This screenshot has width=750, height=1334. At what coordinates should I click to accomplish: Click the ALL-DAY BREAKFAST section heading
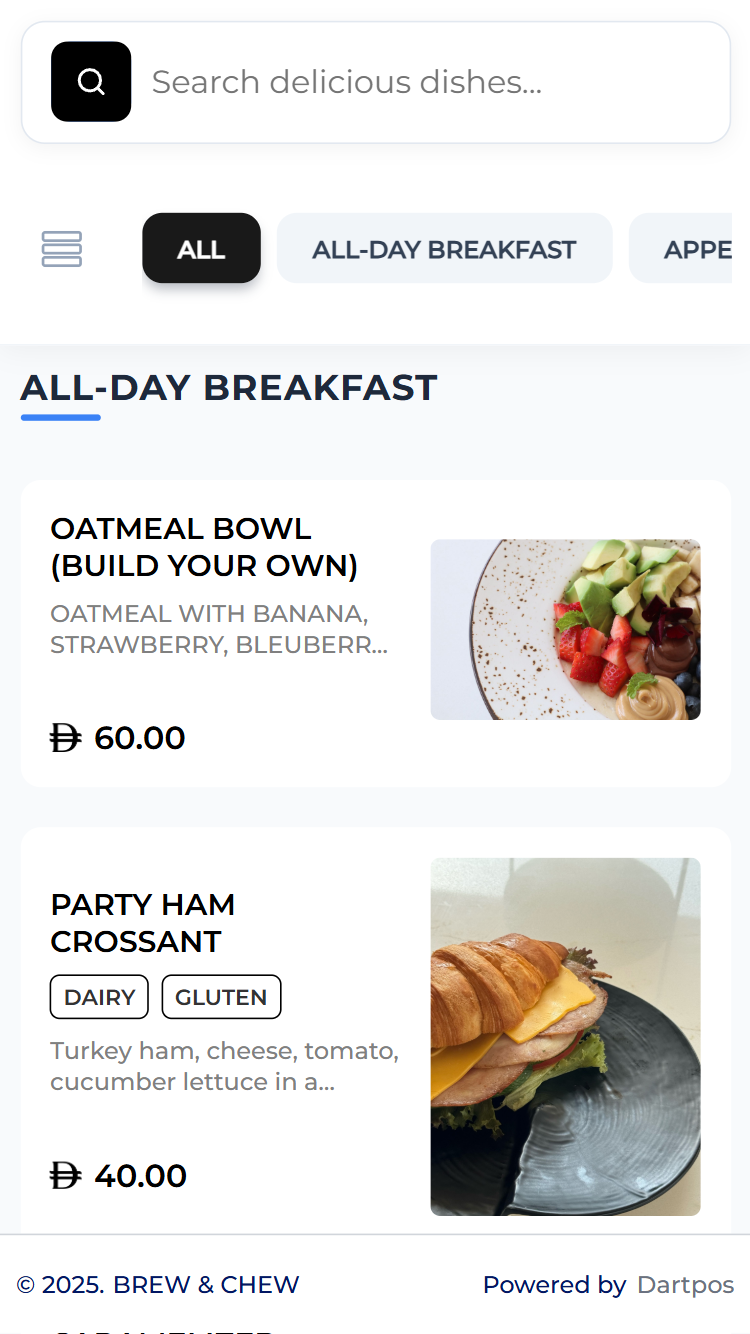pos(229,388)
